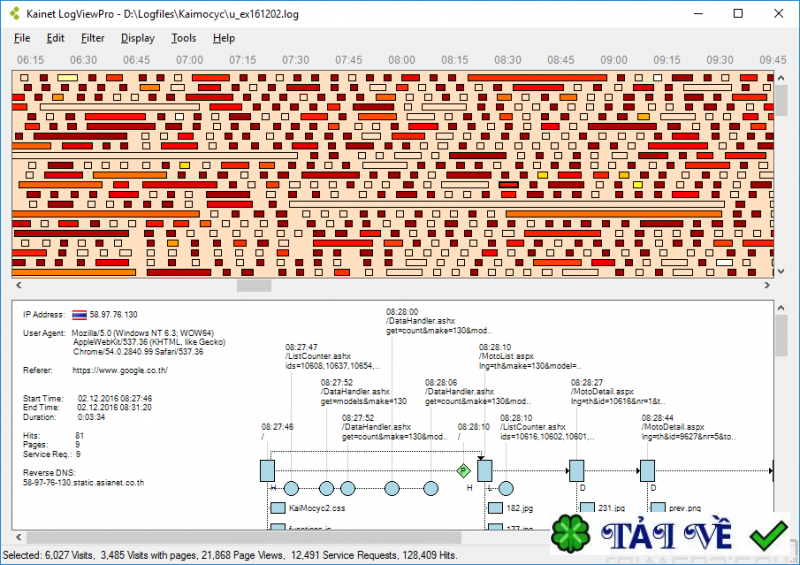Open the Help menu

pyautogui.click(x=224, y=38)
